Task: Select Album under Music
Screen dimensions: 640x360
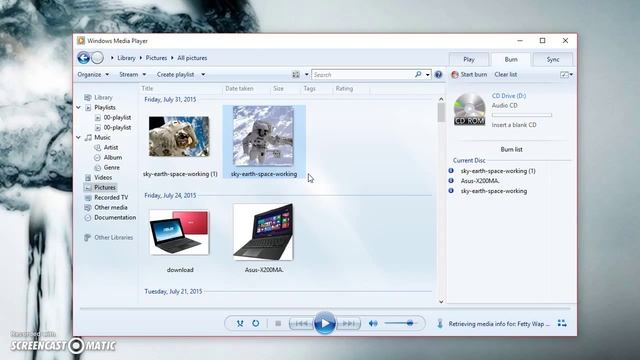Action: 113,158
